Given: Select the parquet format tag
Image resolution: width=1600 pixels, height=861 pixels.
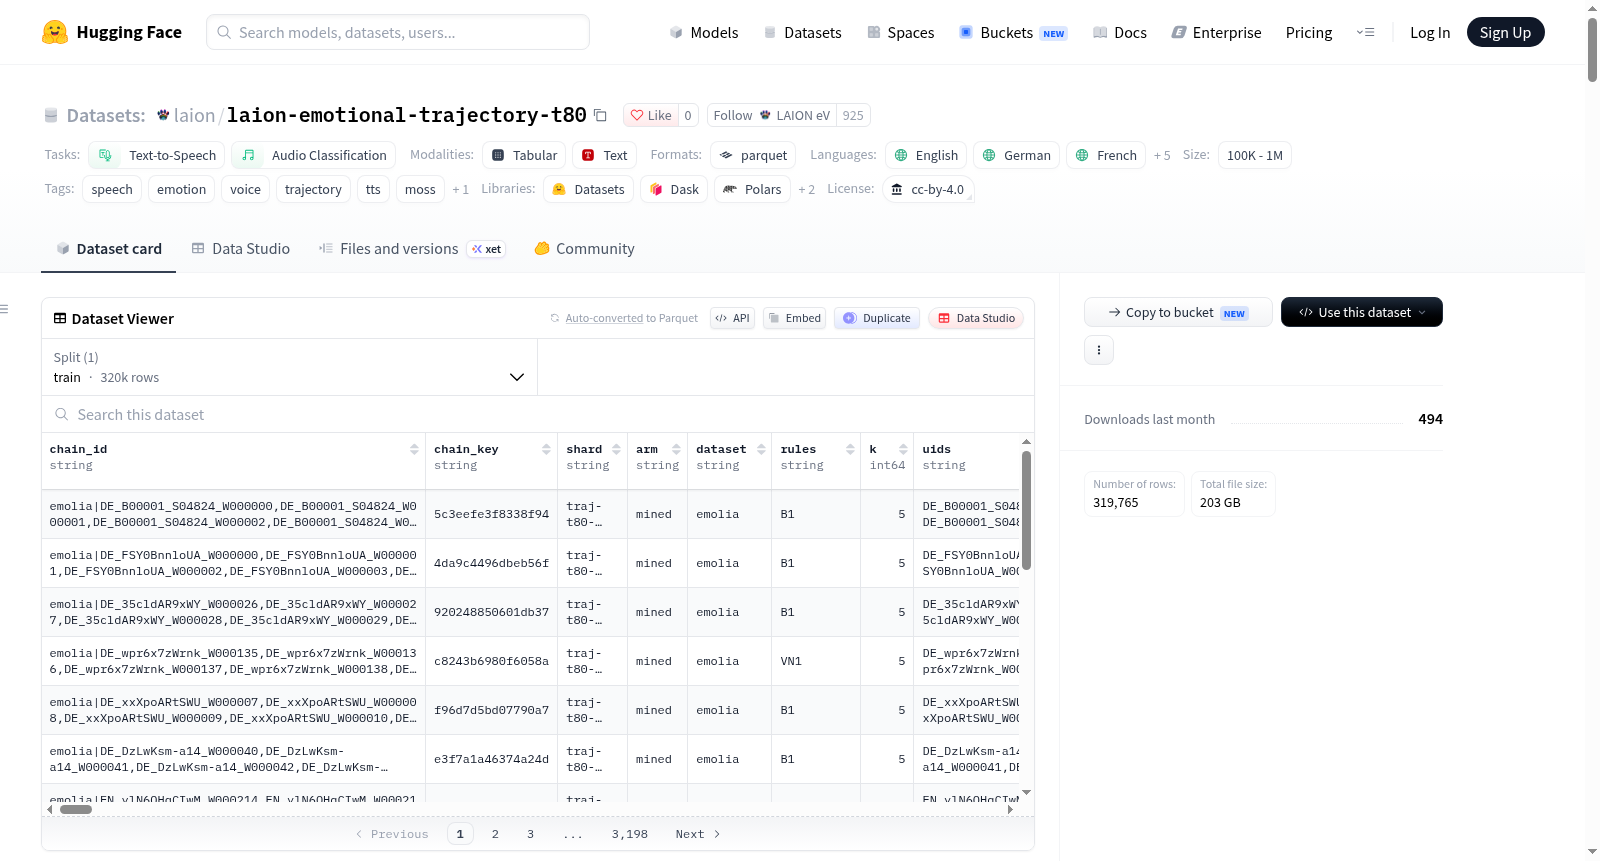Looking at the screenshot, I should point(753,155).
